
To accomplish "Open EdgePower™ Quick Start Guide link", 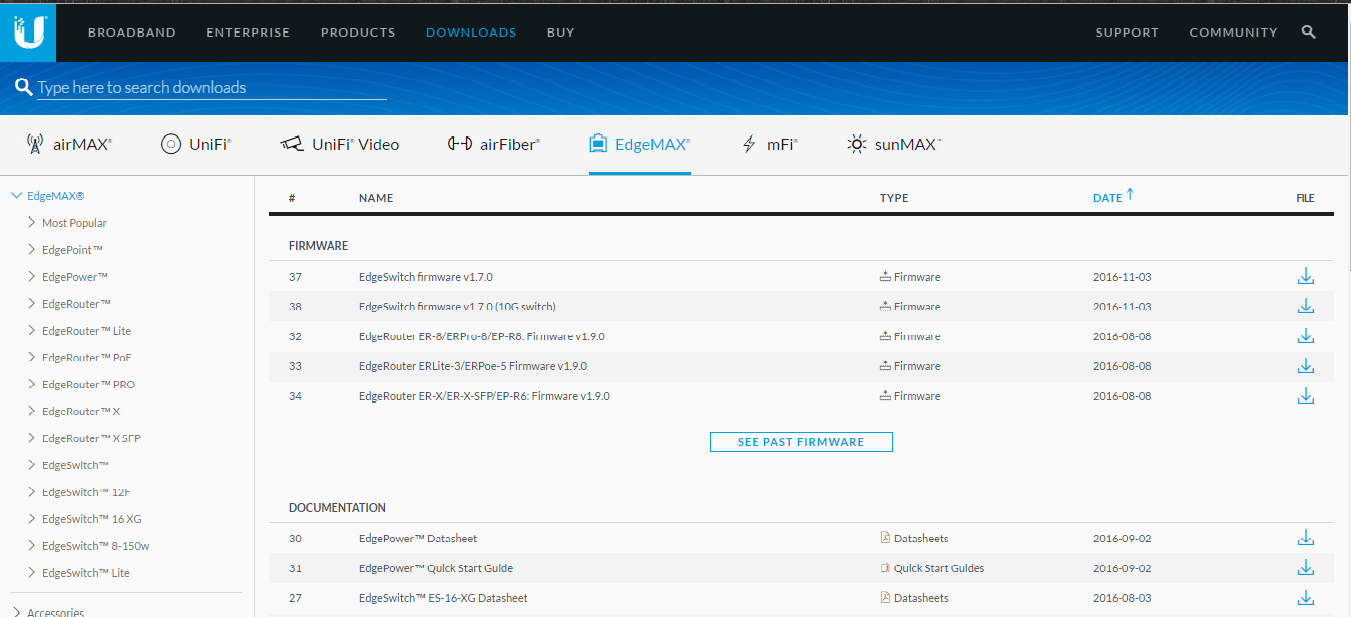I will tap(436, 568).
